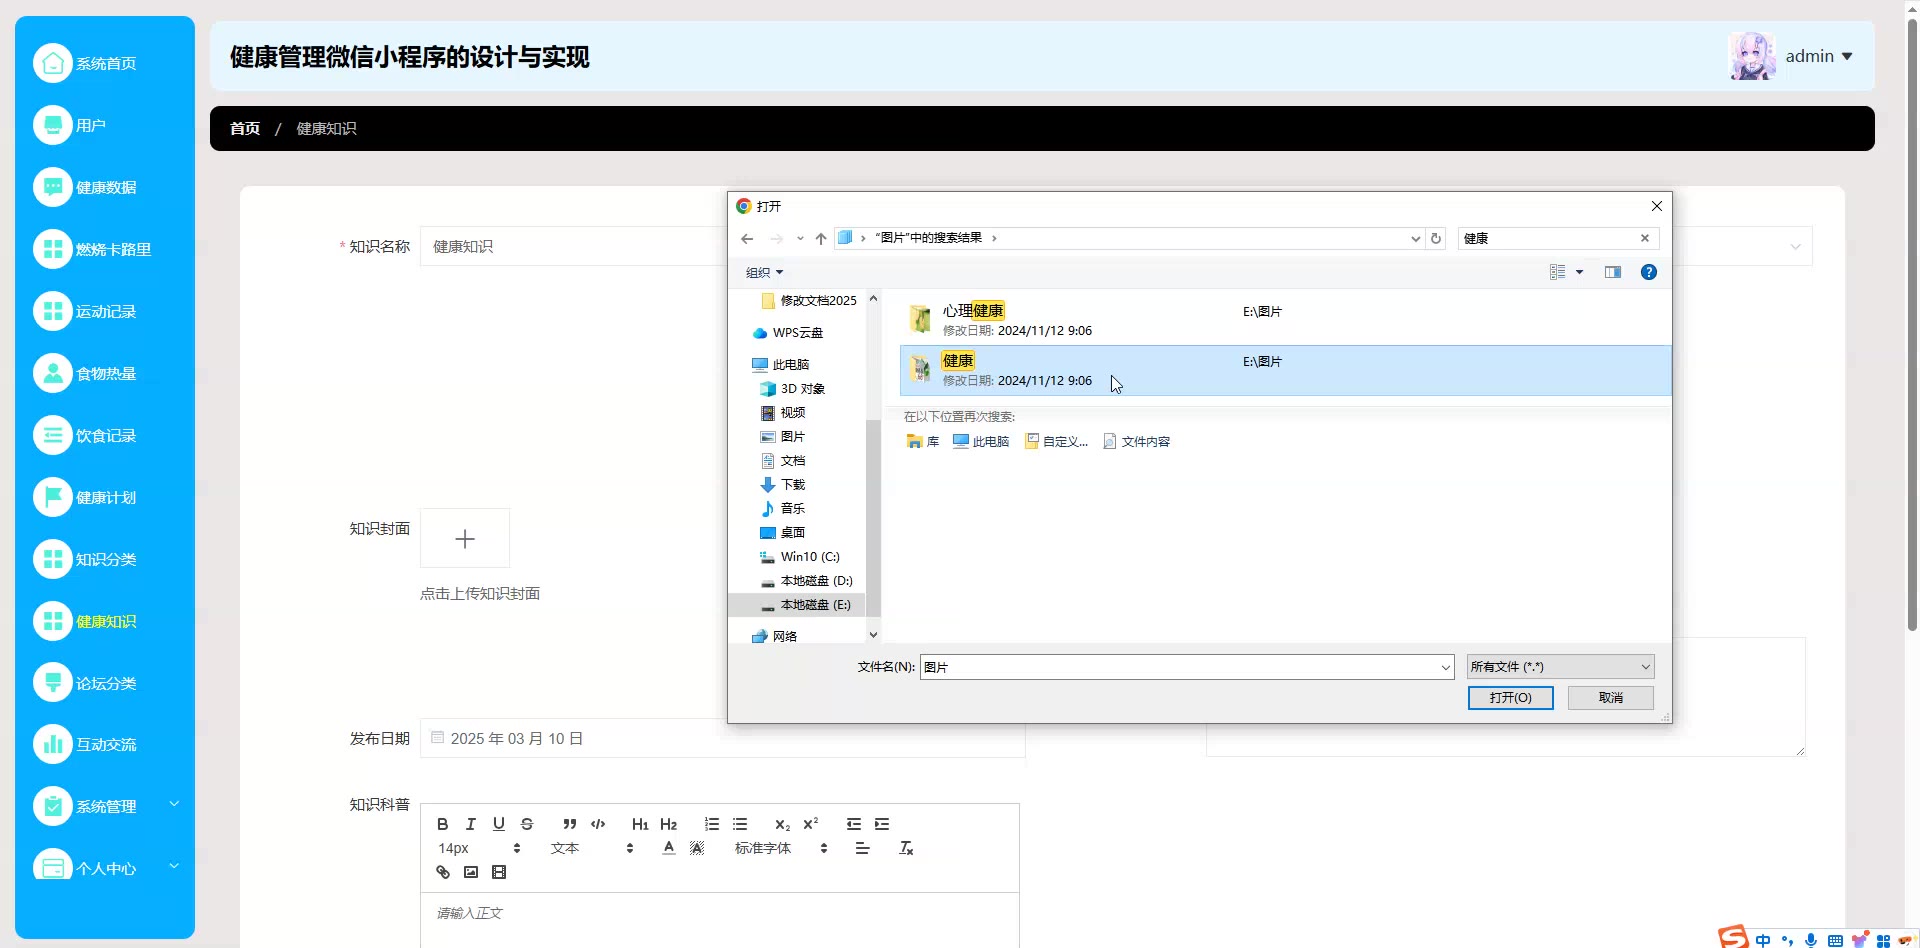1920x948 pixels.
Task: Search again in 文件内容
Action: [1136, 441]
